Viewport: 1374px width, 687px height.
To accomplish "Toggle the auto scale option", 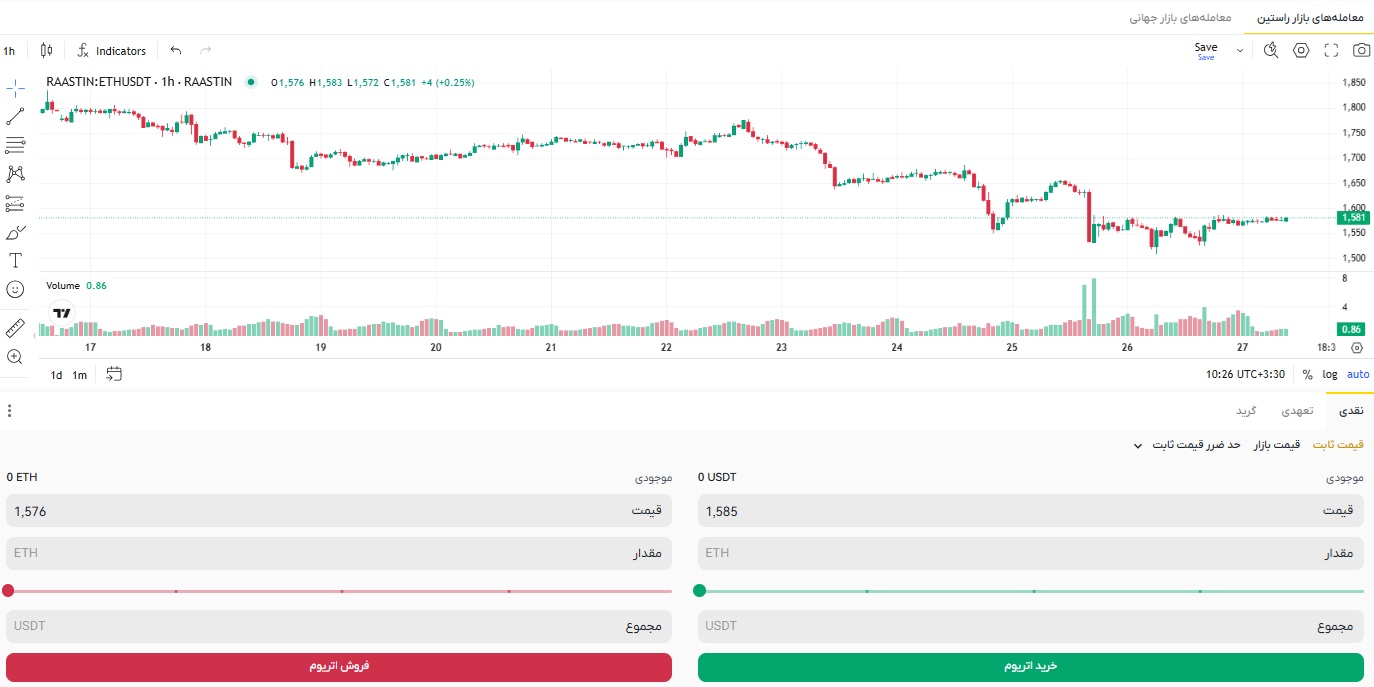I will (x=1358, y=375).
